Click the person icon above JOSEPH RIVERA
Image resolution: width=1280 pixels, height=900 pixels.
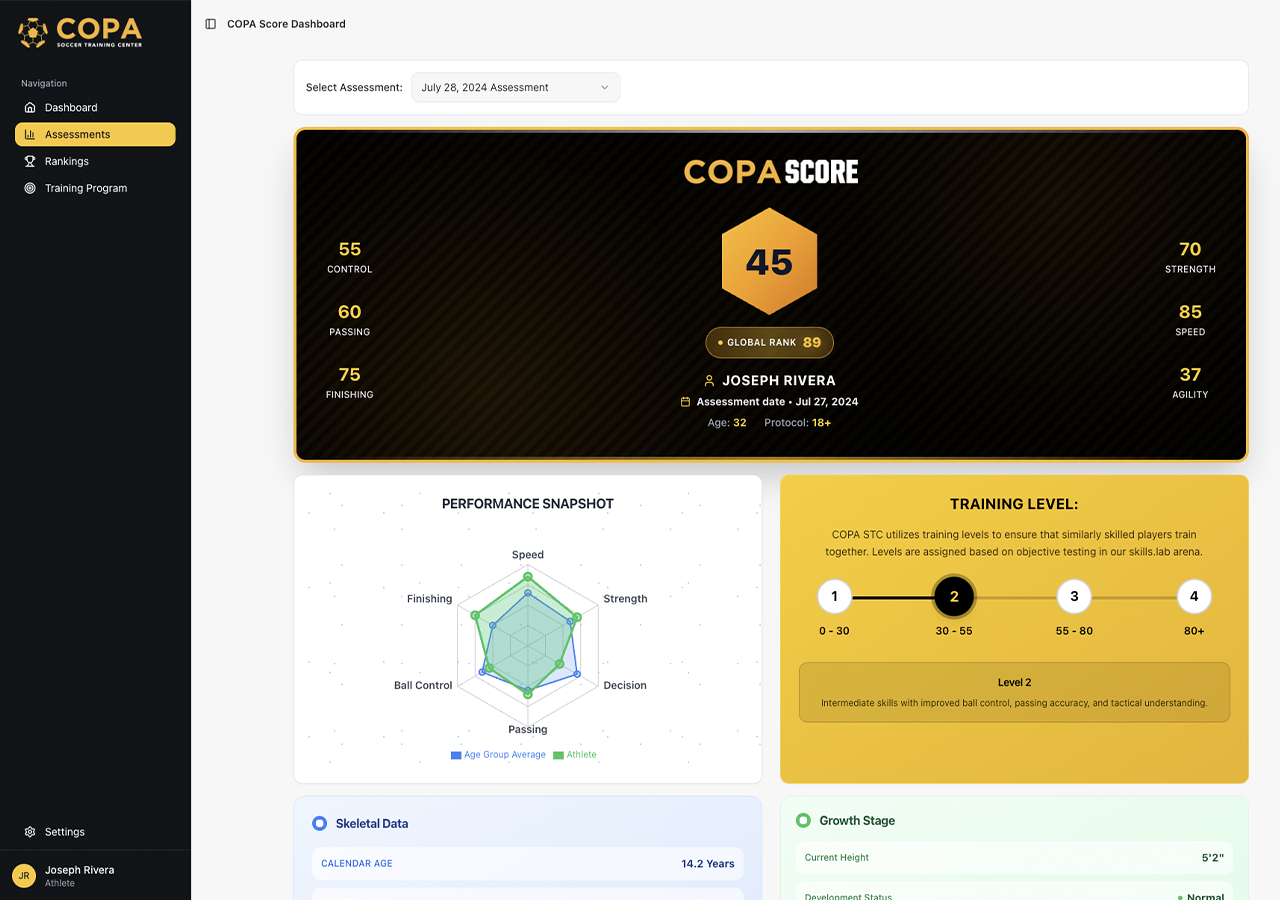[x=708, y=380]
